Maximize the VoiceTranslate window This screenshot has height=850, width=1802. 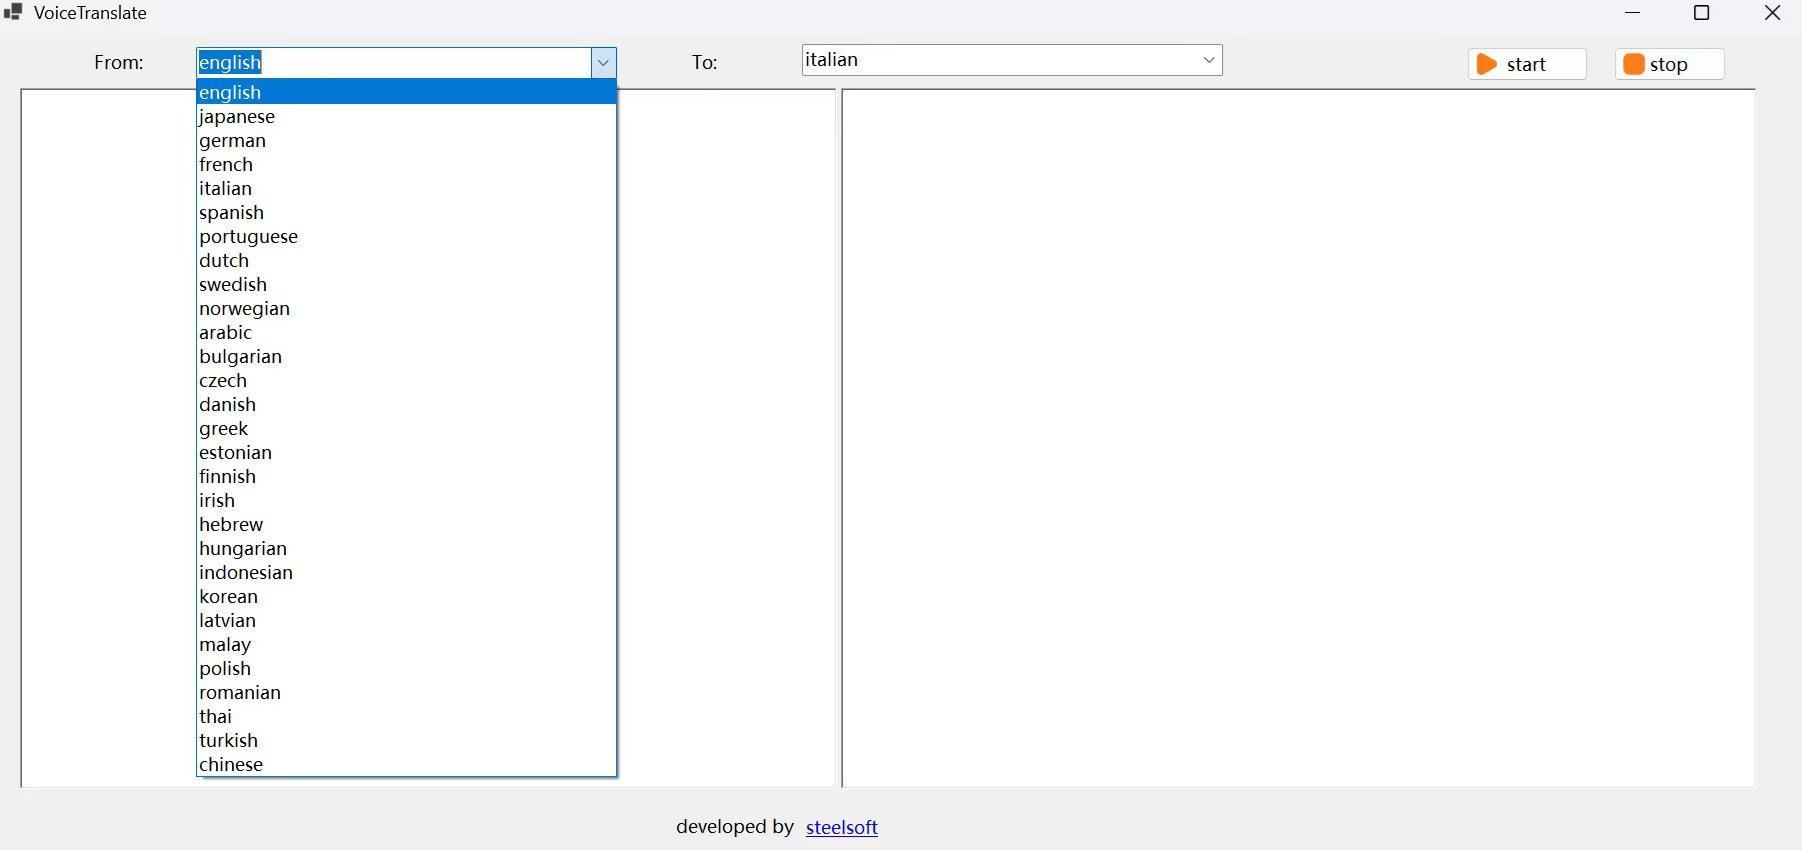1701,13
